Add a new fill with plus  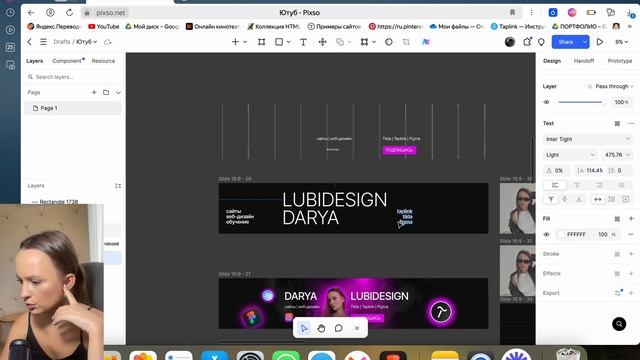point(631,219)
